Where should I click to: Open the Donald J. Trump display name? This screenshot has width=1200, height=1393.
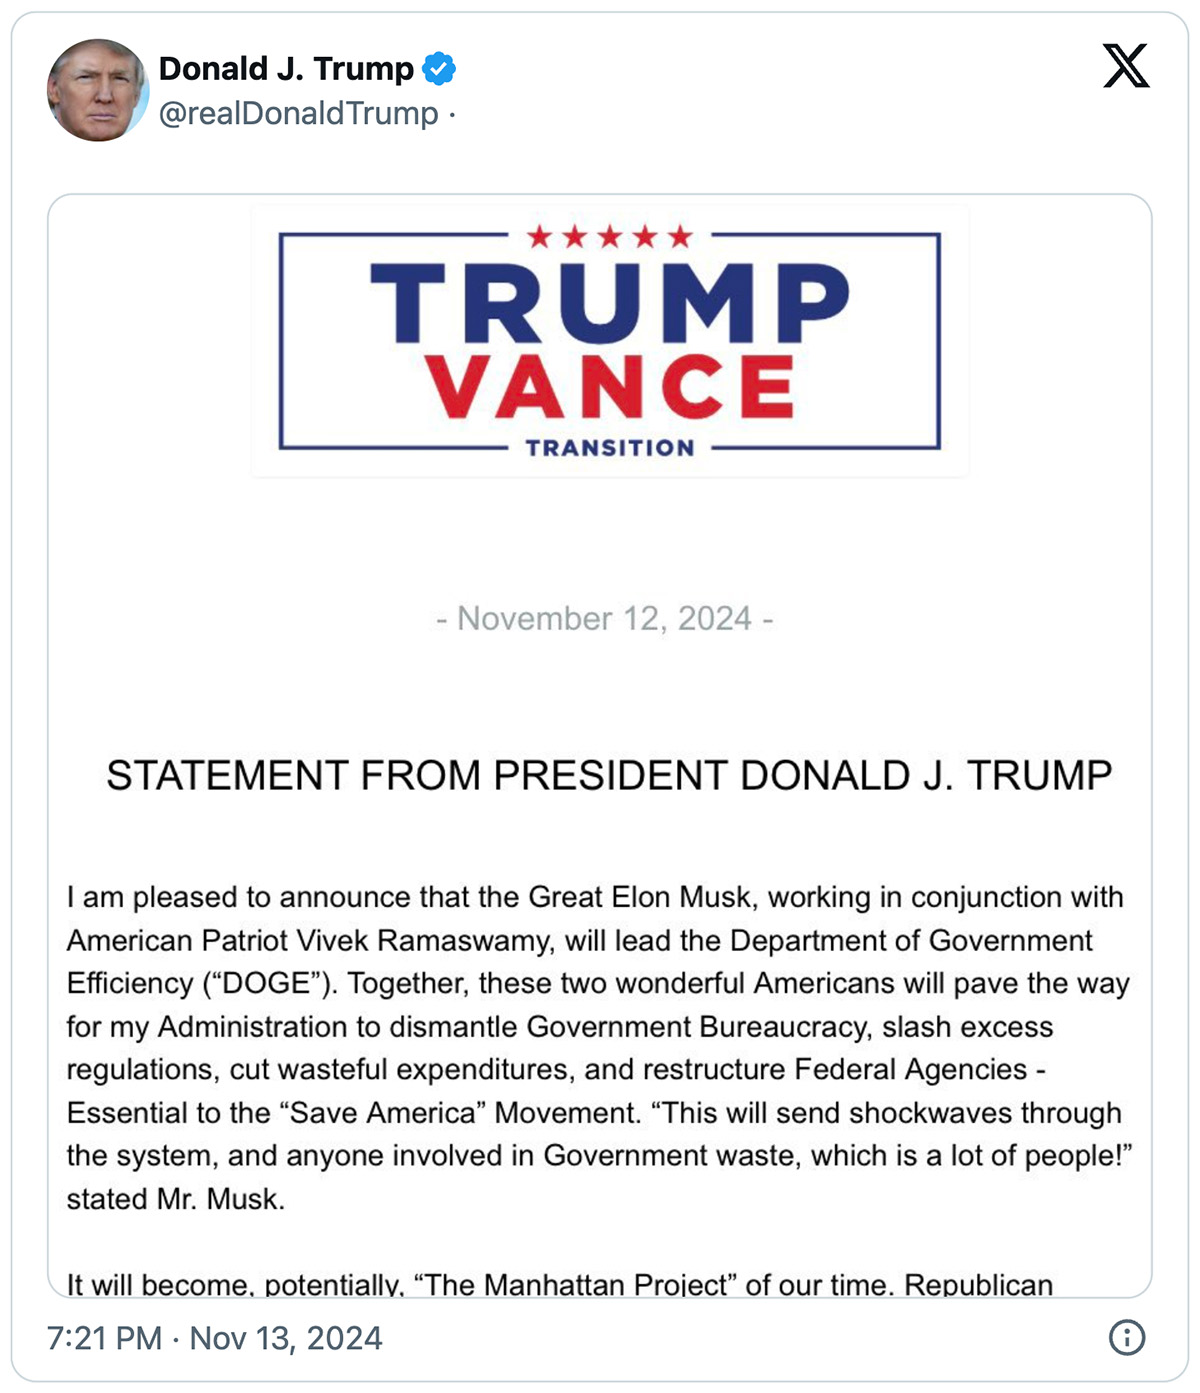286,69
